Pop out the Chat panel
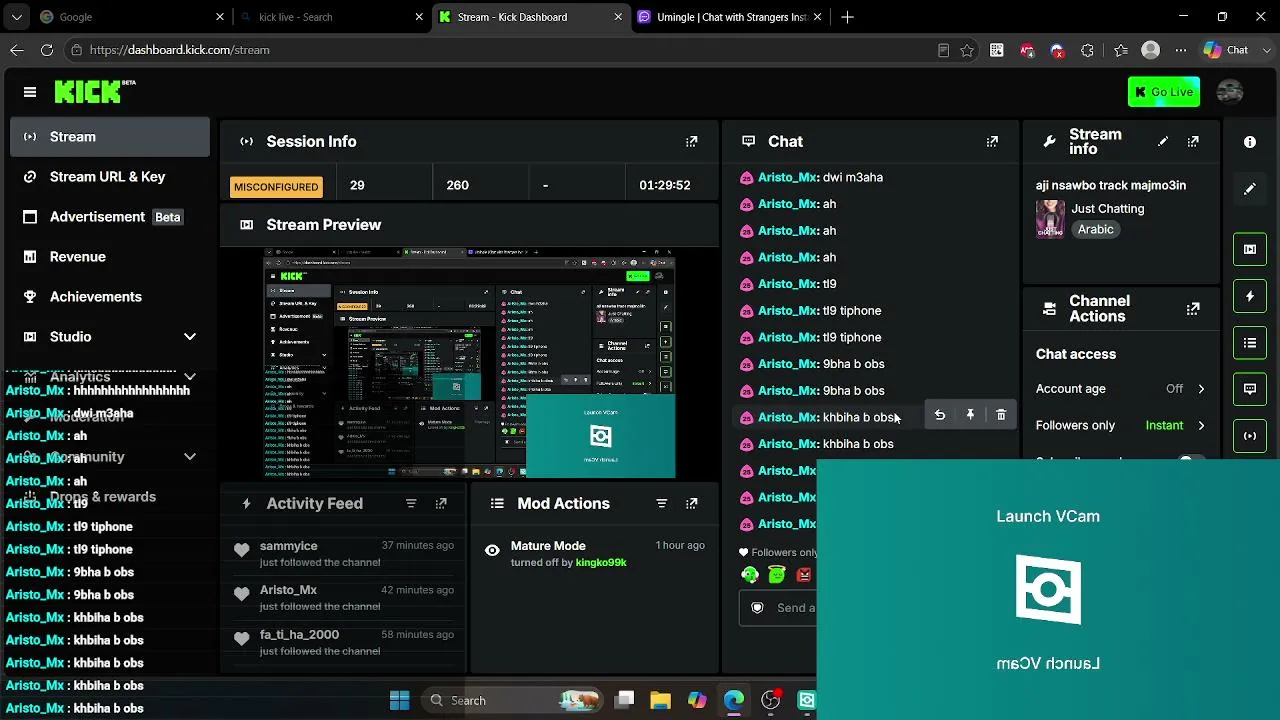 point(992,142)
